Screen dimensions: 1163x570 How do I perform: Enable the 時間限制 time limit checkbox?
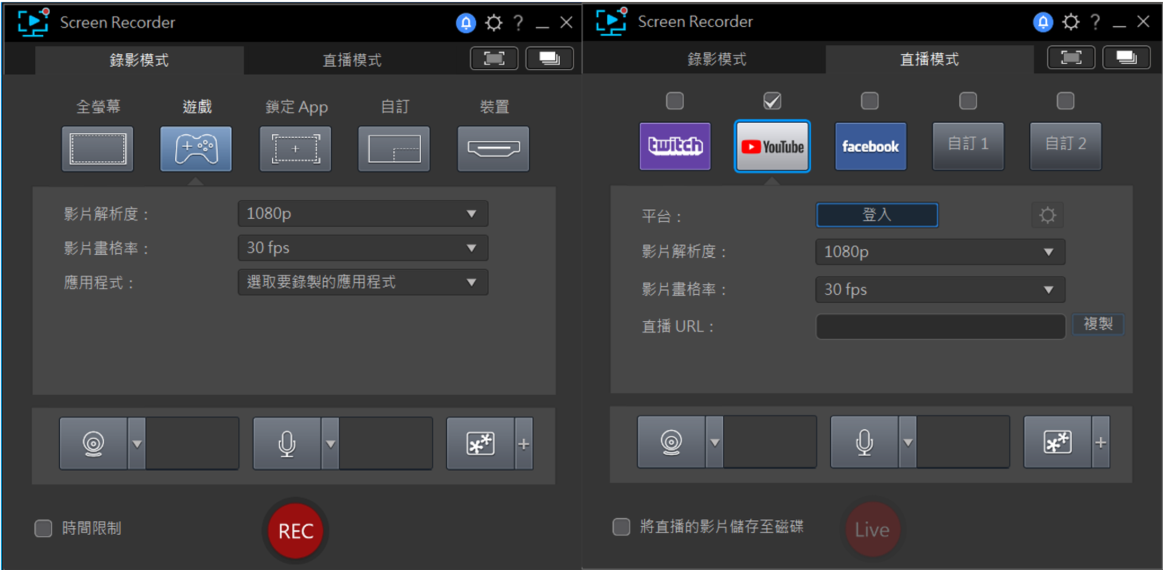(x=44, y=528)
